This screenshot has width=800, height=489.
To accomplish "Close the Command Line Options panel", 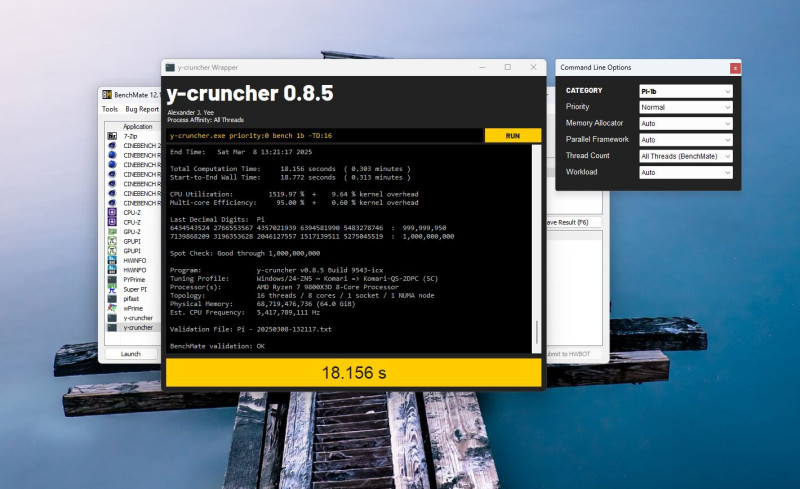I will tap(735, 68).
